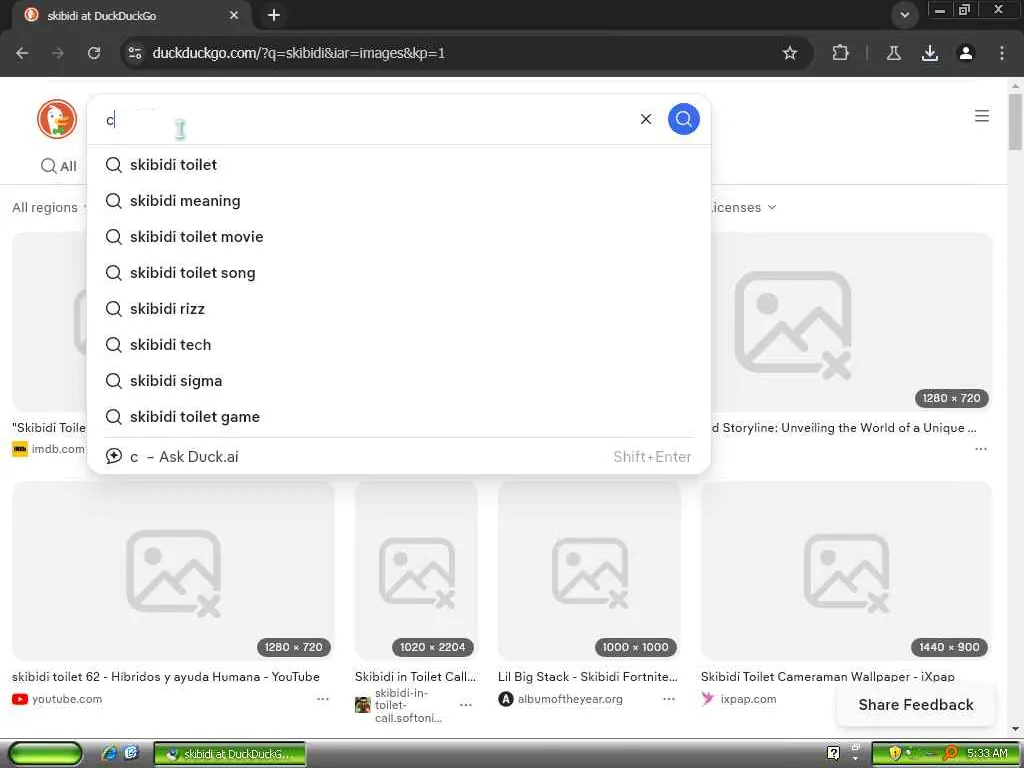Select suggestion 'skibidi toilet movie'
Viewport: 1024px width, 768px height.
398,236
